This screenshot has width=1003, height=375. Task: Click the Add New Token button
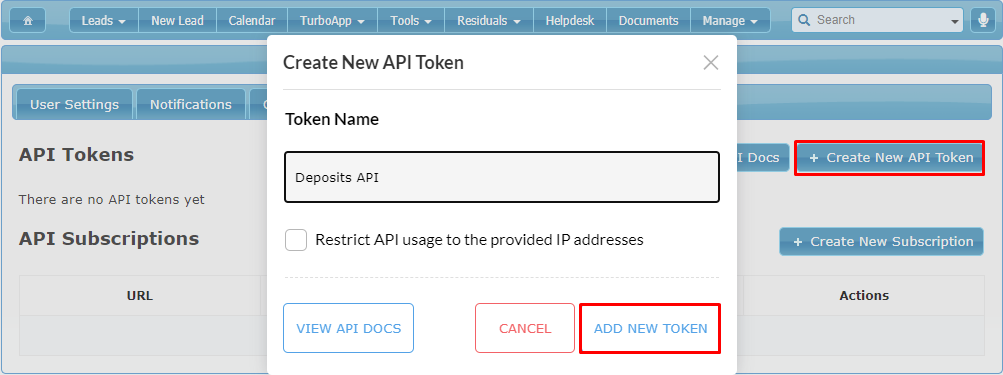651,328
